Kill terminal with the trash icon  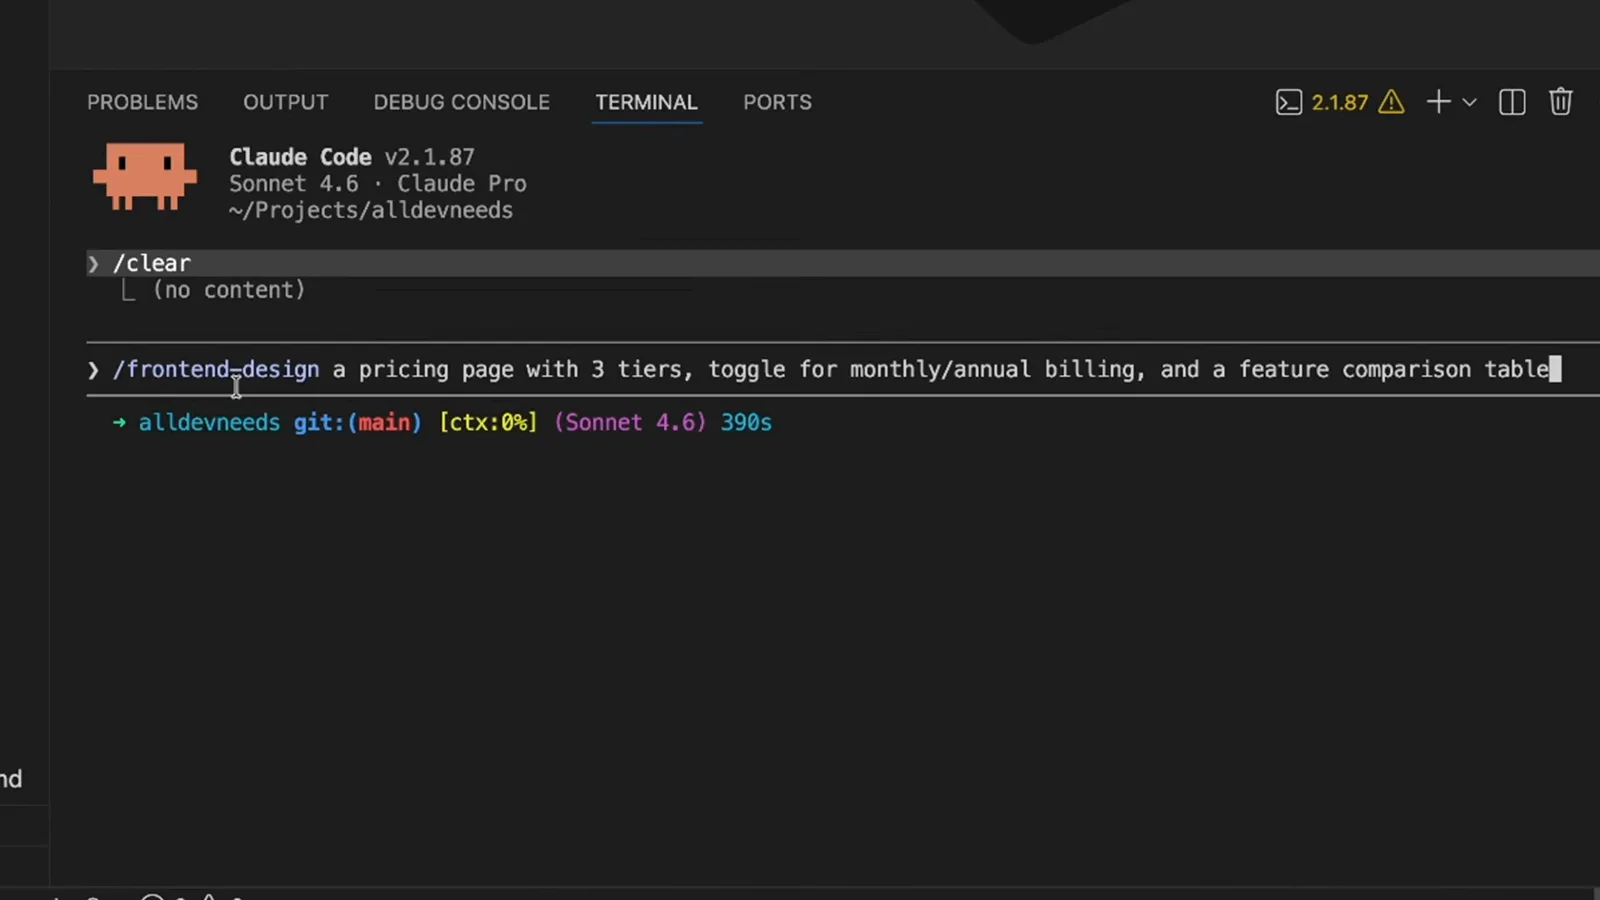click(1560, 102)
